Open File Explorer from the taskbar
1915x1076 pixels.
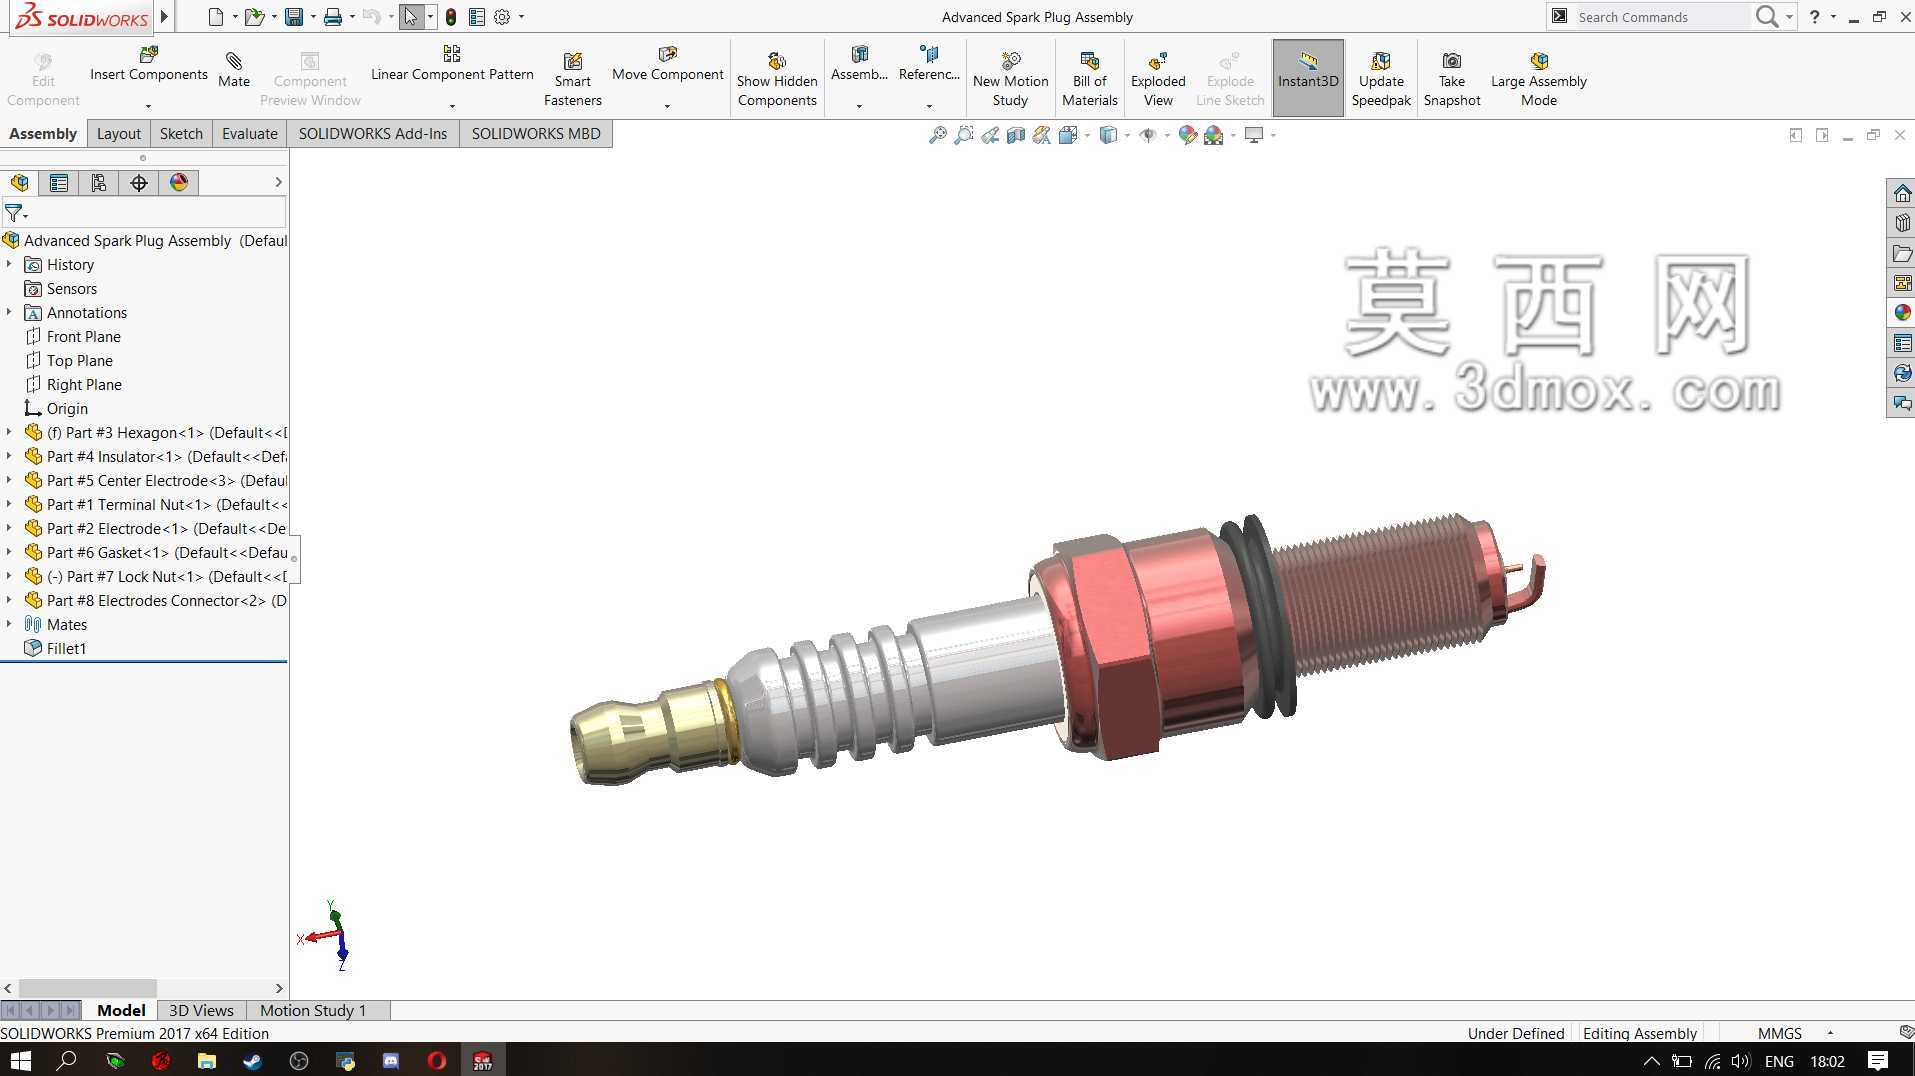(206, 1060)
